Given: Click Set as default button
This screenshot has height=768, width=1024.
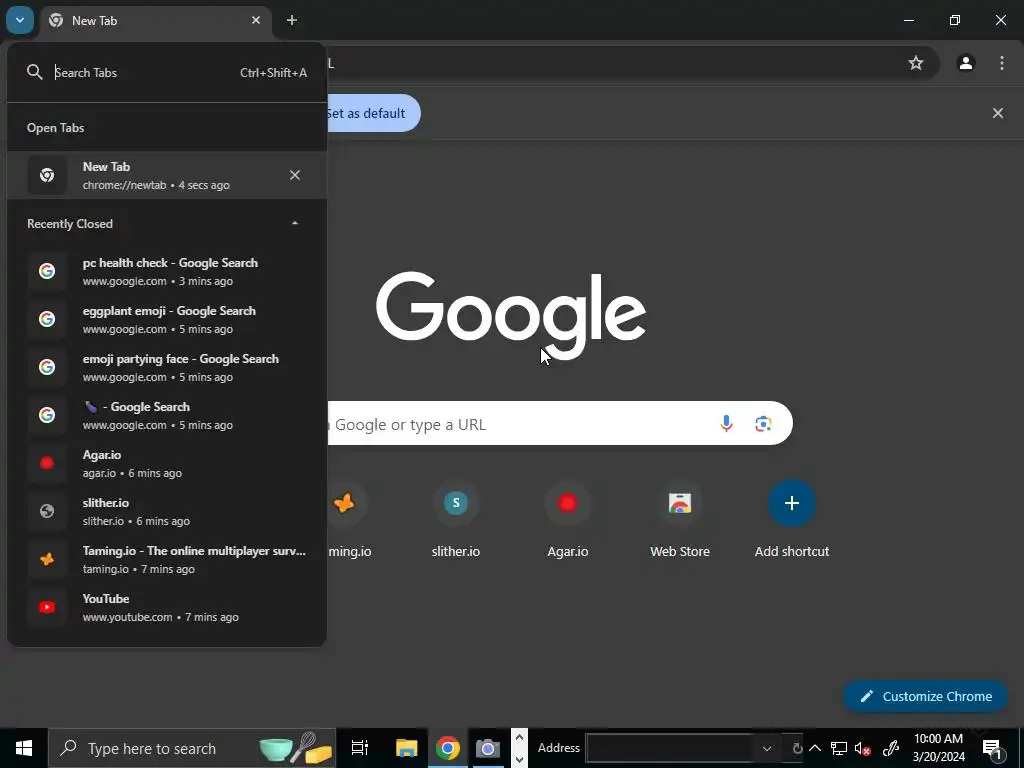Looking at the screenshot, I should click(x=373, y=113).
